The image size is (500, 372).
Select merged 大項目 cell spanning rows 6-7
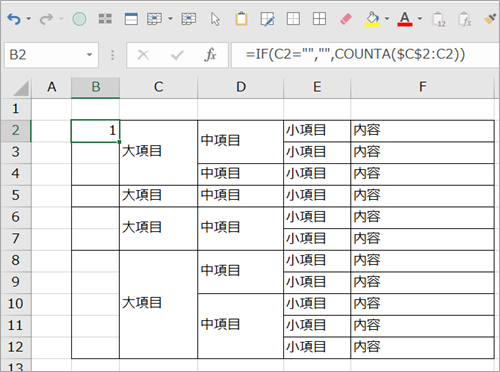click(x=158, y=228)
